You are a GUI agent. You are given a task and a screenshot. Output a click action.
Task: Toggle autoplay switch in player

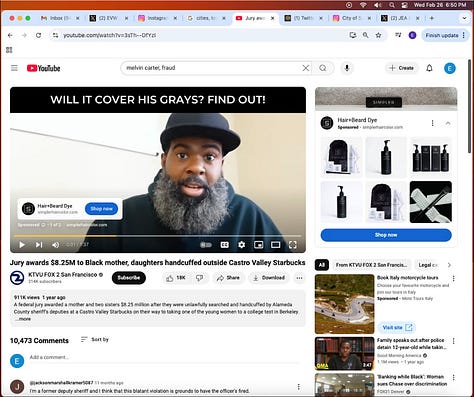[206, 245]
